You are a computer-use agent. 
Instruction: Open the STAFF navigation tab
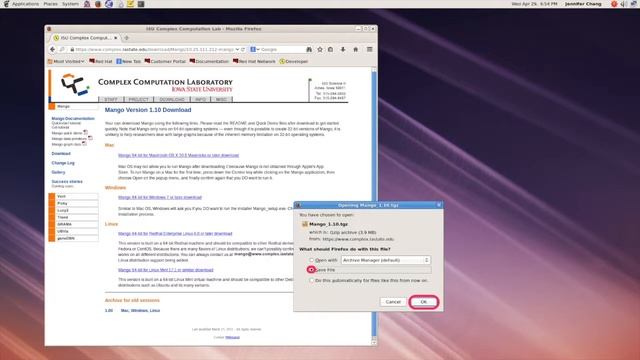tap(111, 99)
